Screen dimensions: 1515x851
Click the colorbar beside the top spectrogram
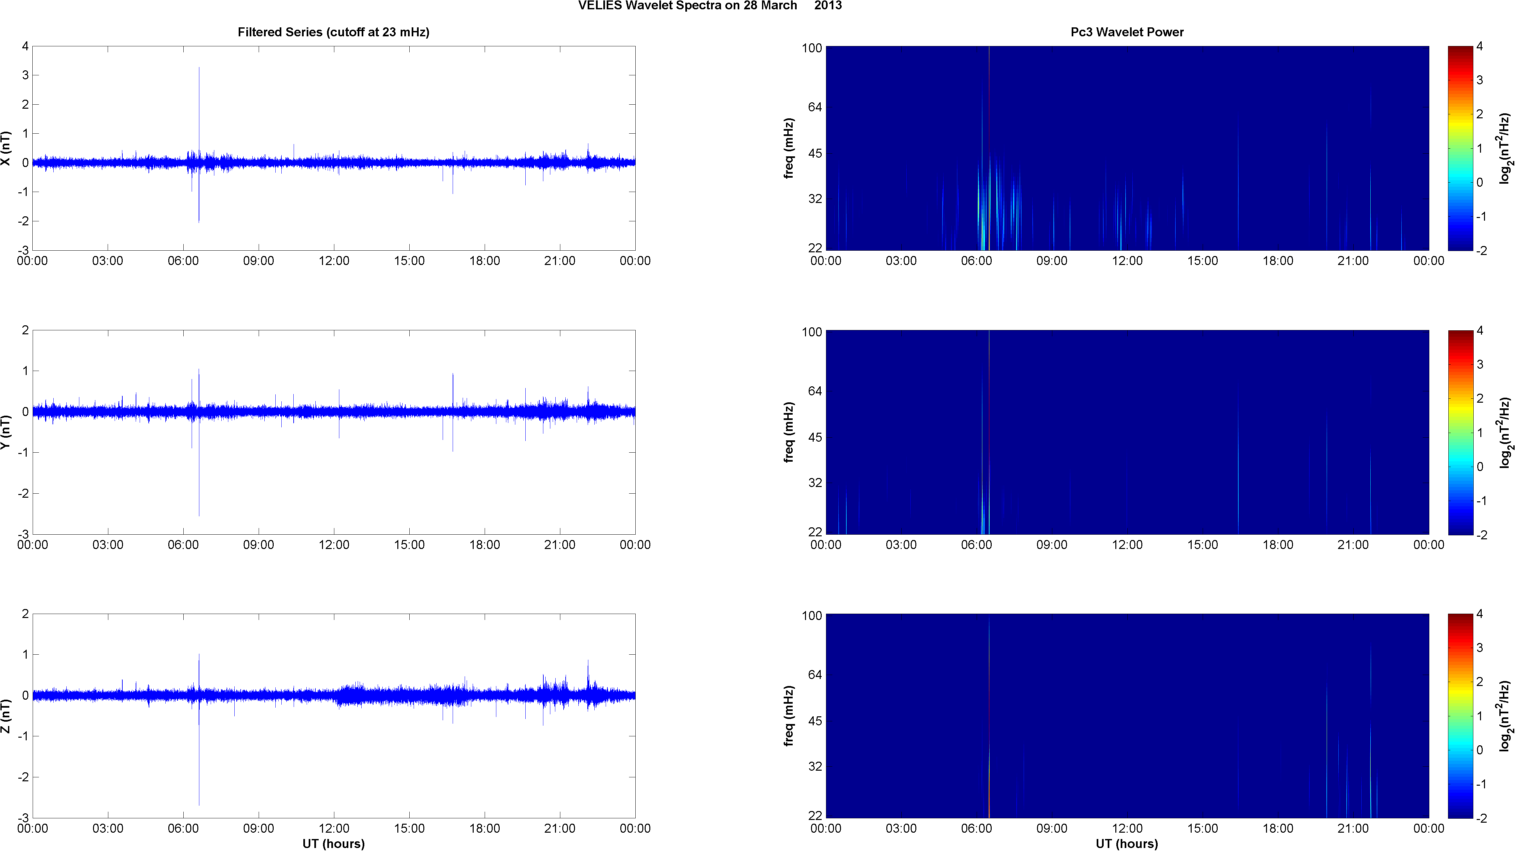click(x=1460, y=148)
